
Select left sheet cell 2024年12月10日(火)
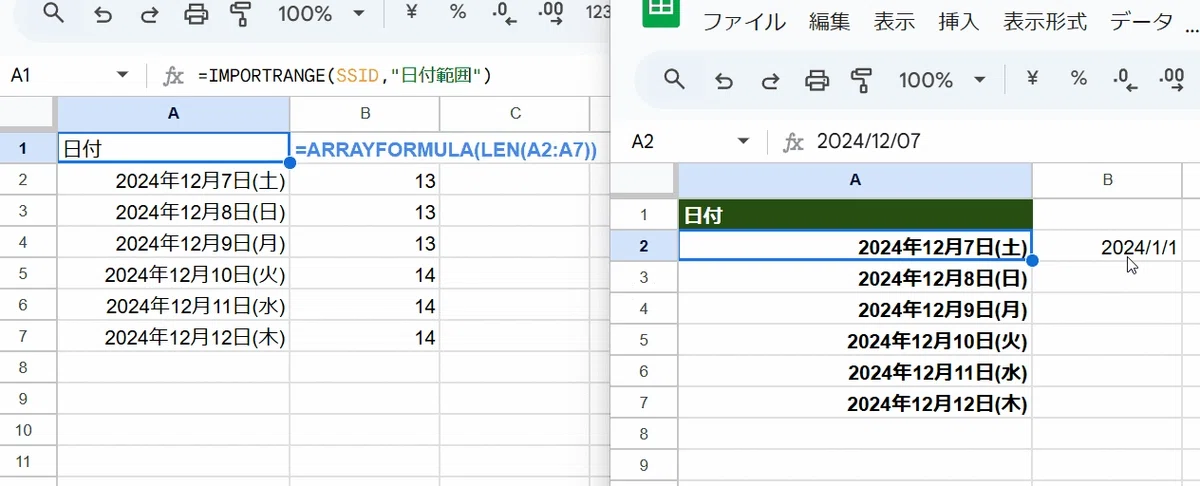pyautogui.click(x=174, y=274)
